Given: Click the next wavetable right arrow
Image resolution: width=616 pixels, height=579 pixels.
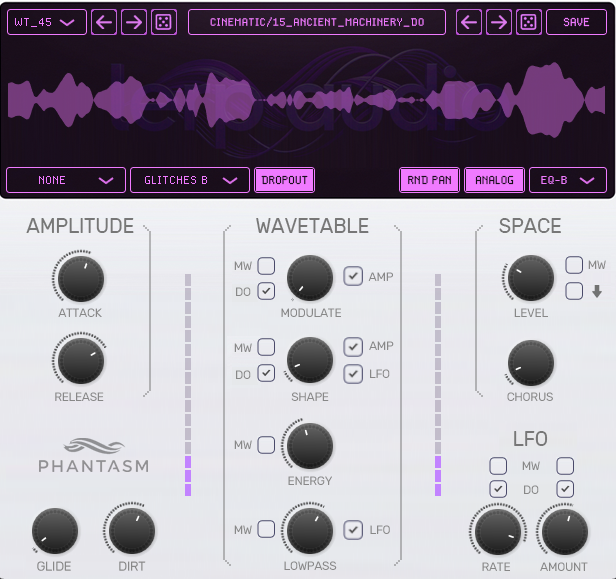Looking at the screenshot, I should 134,22.
